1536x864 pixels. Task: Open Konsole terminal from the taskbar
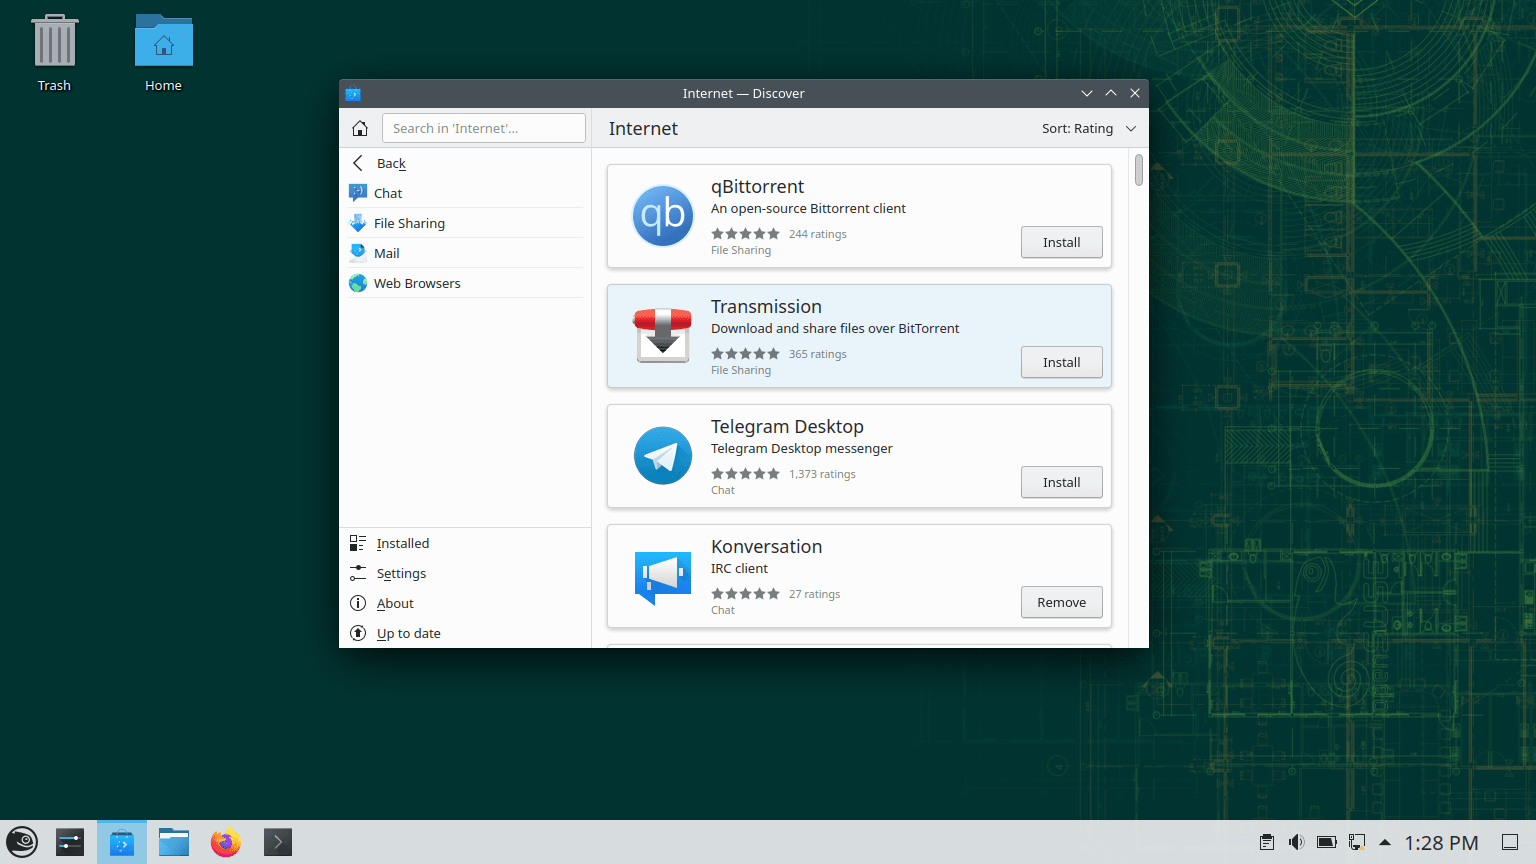[278, 842]
